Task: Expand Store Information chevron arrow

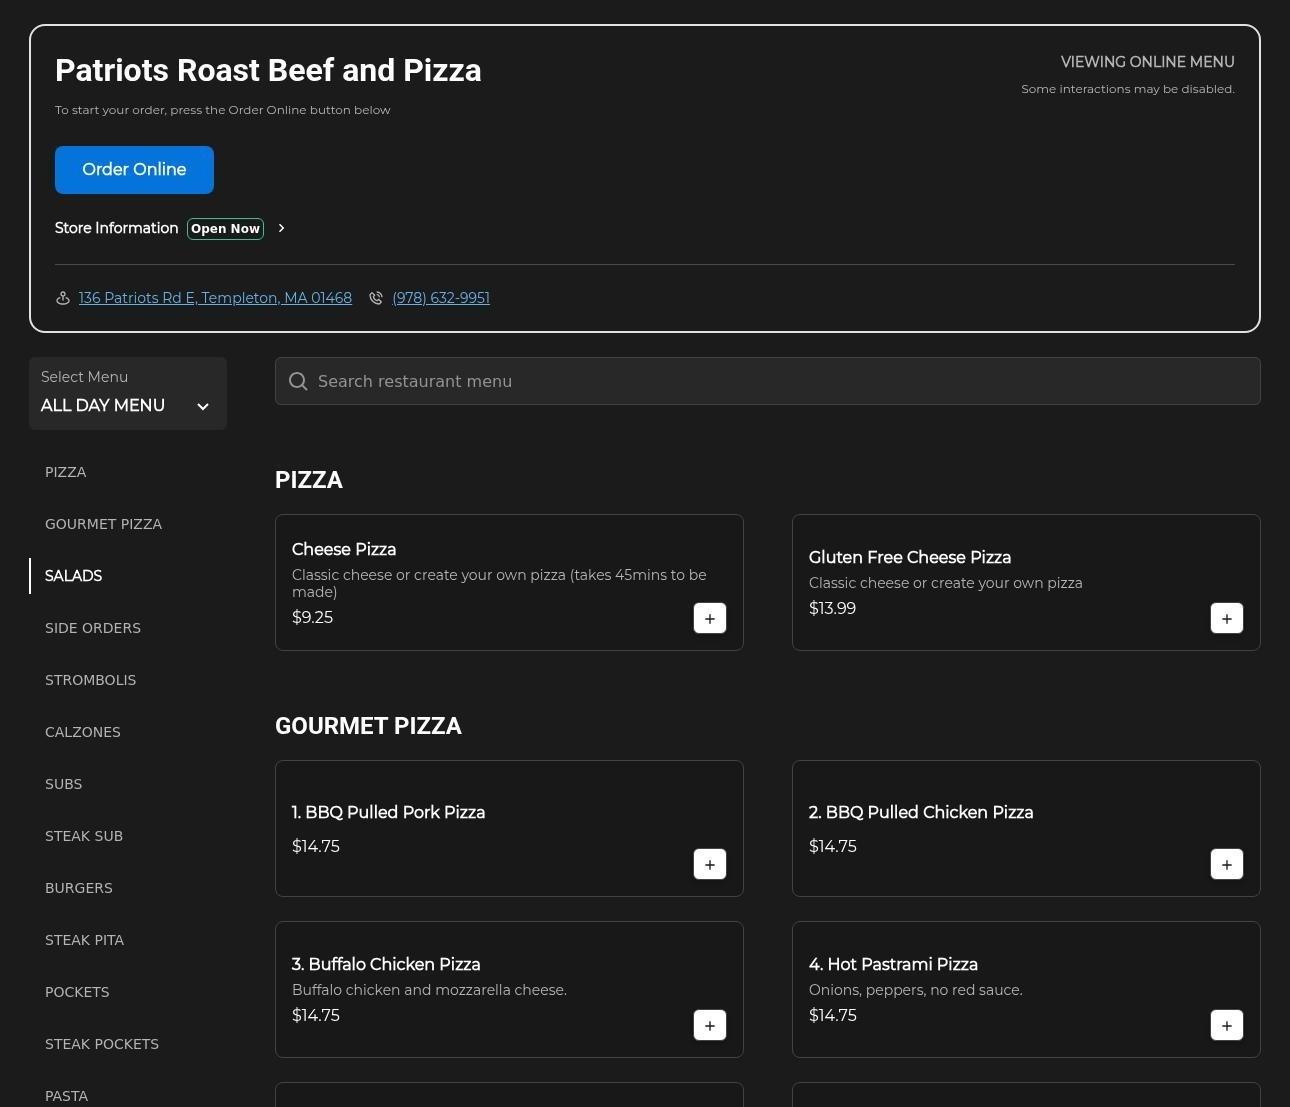Action: [281, 228]
